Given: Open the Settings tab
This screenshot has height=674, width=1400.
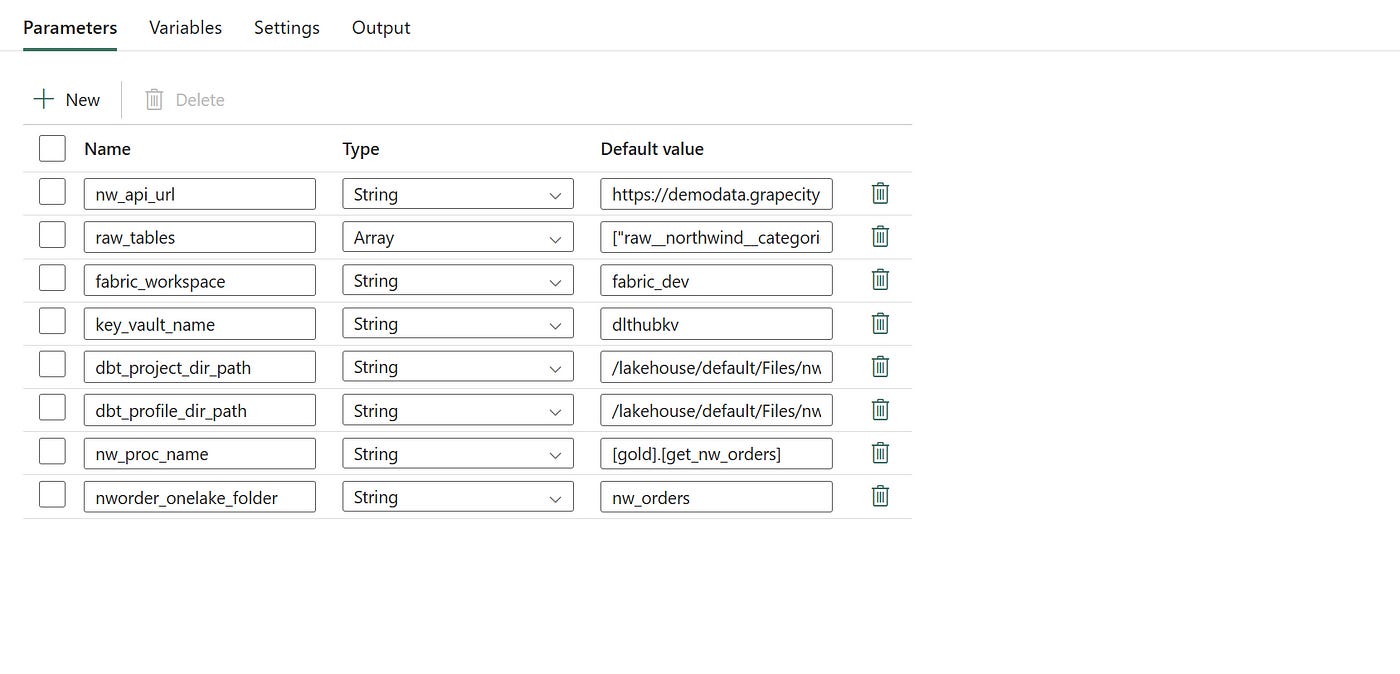Looking at the screenshot, I should [287, 28].
